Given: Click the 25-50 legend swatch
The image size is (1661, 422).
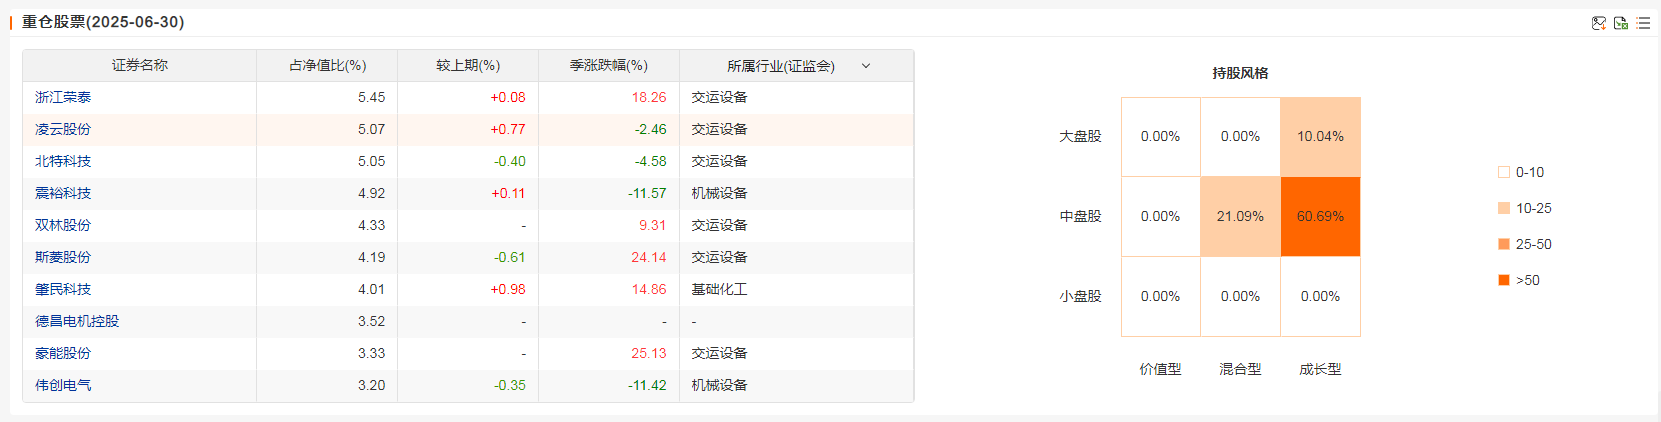Looking at the screenshot, I should [1504, 244].
